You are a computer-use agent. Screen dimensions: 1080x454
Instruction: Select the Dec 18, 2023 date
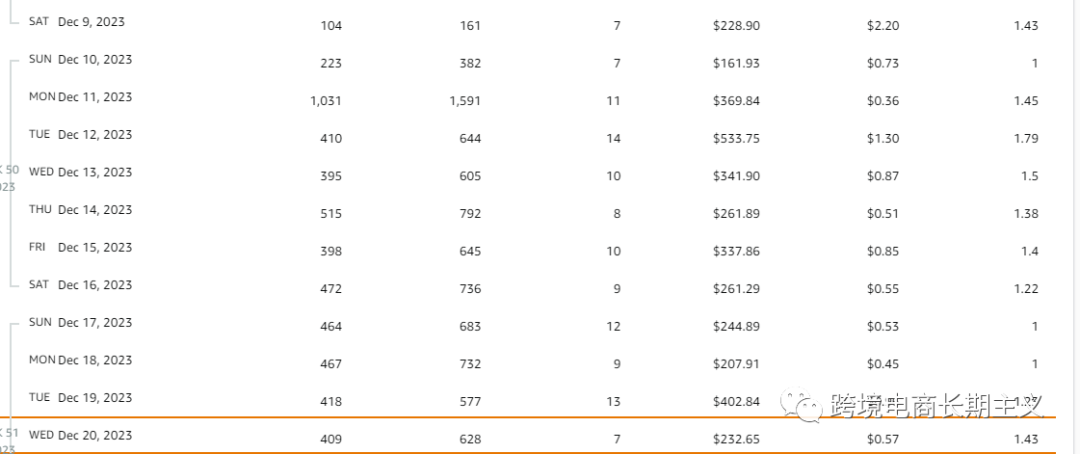[95, 360]
